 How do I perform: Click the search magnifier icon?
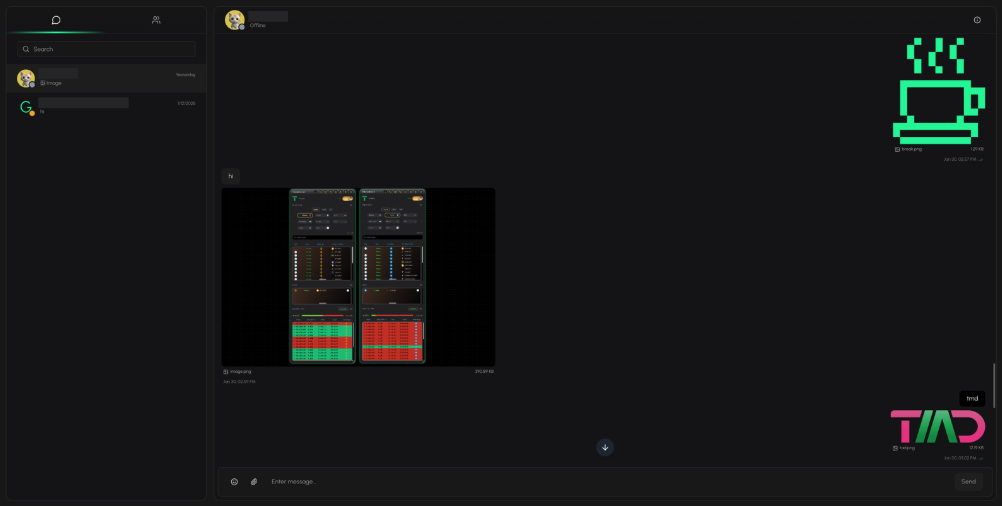tap(26, 49)
